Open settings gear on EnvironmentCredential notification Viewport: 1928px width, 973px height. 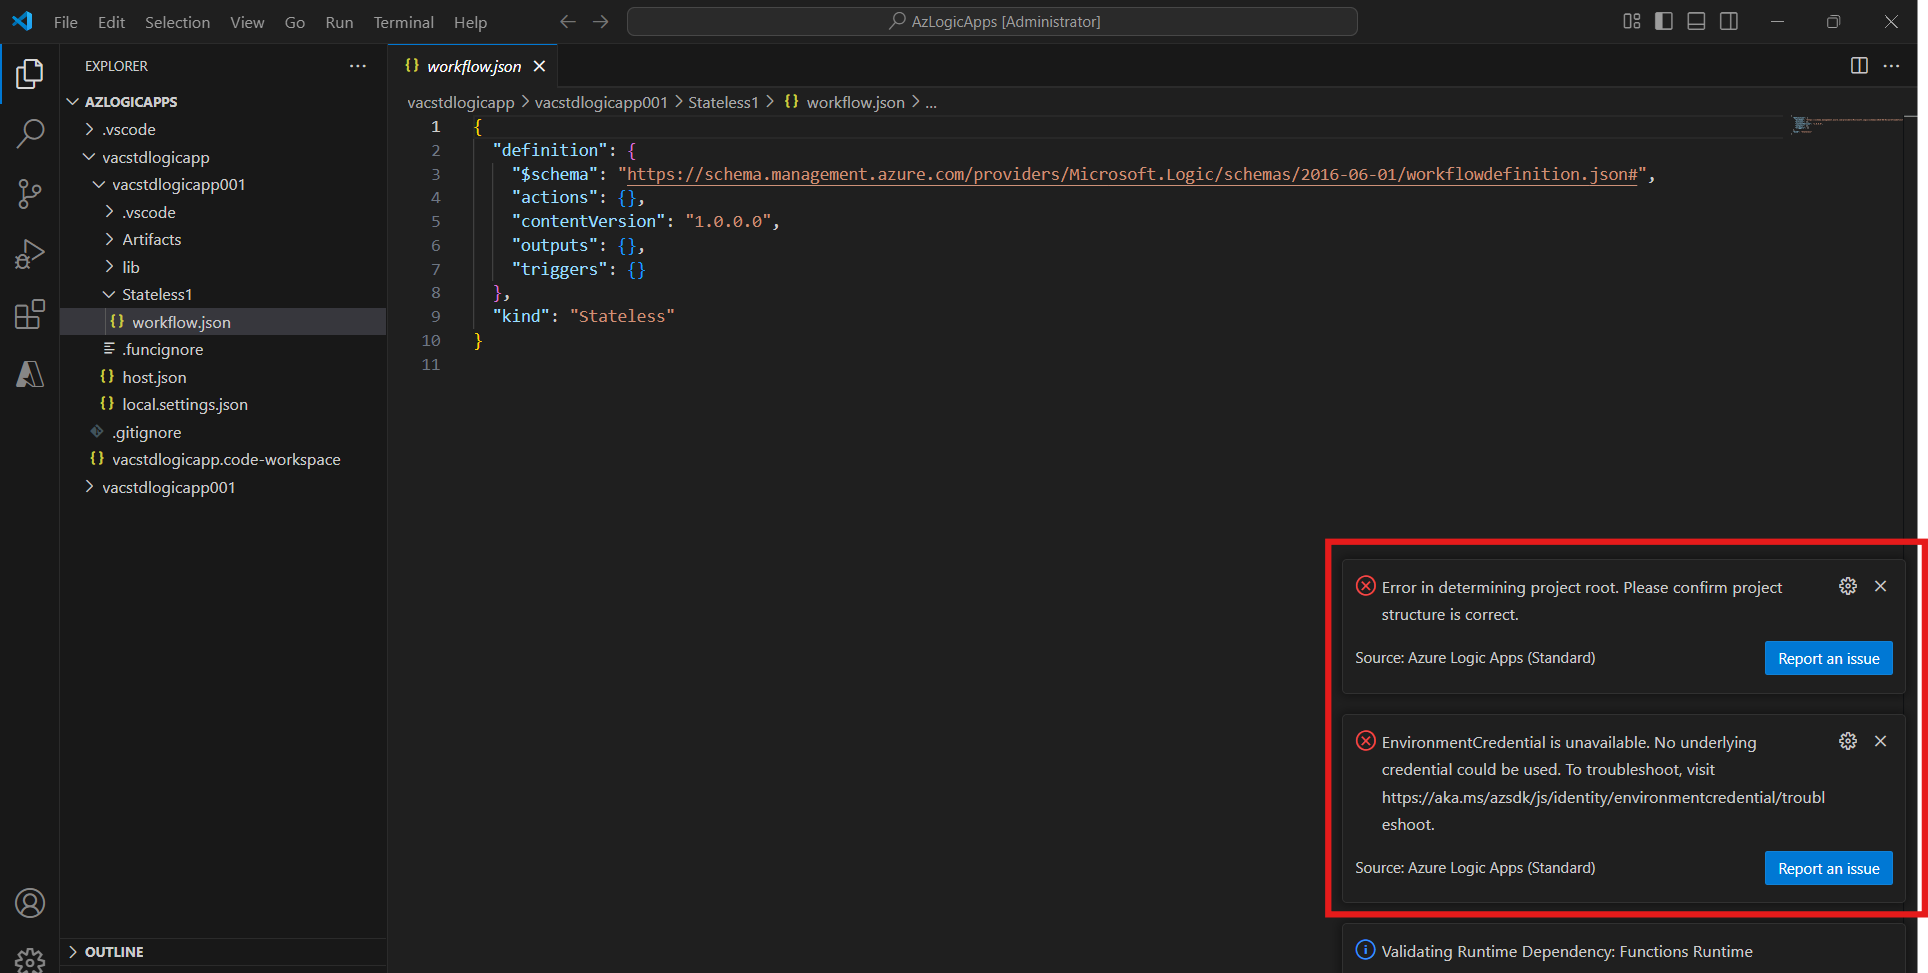tap(1848, 741)
